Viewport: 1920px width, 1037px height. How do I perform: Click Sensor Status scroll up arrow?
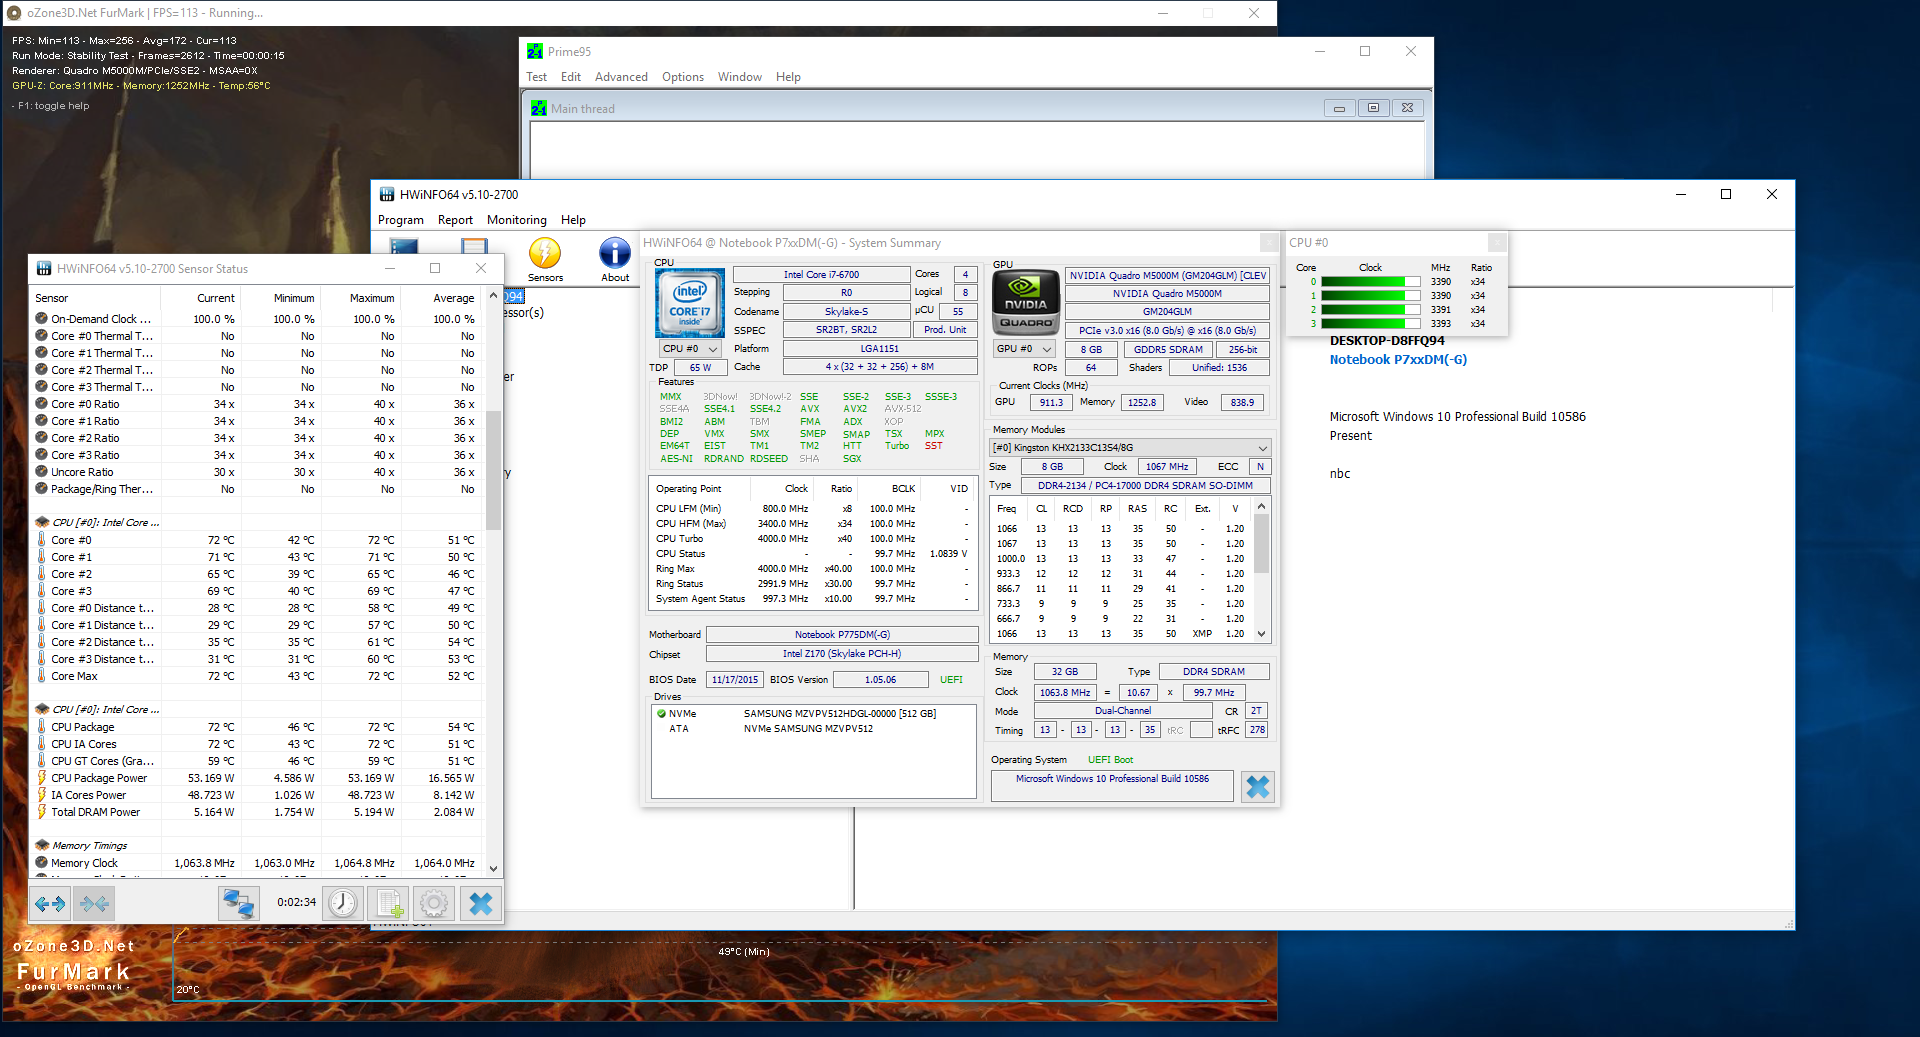(x=493, y=297)
